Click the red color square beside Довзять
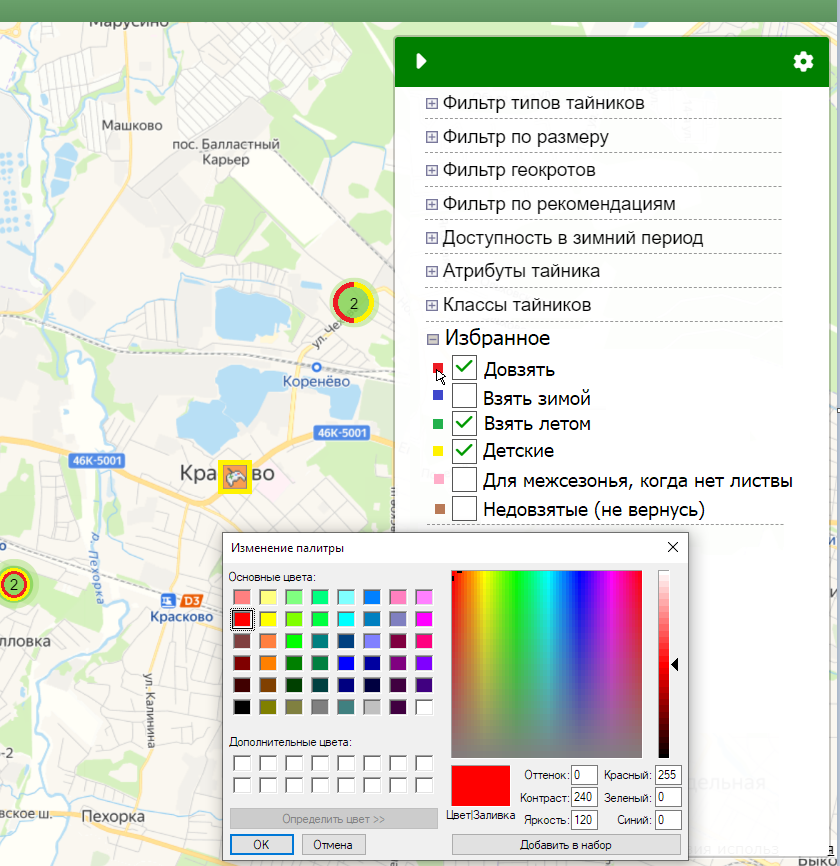The width and height of the screenshot is (840, 866). [x=438, y=368]
